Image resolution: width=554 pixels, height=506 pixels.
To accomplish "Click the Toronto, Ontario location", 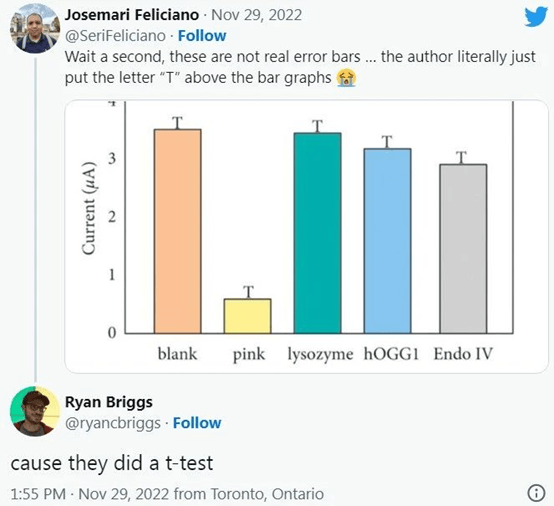I will [267, 494].
